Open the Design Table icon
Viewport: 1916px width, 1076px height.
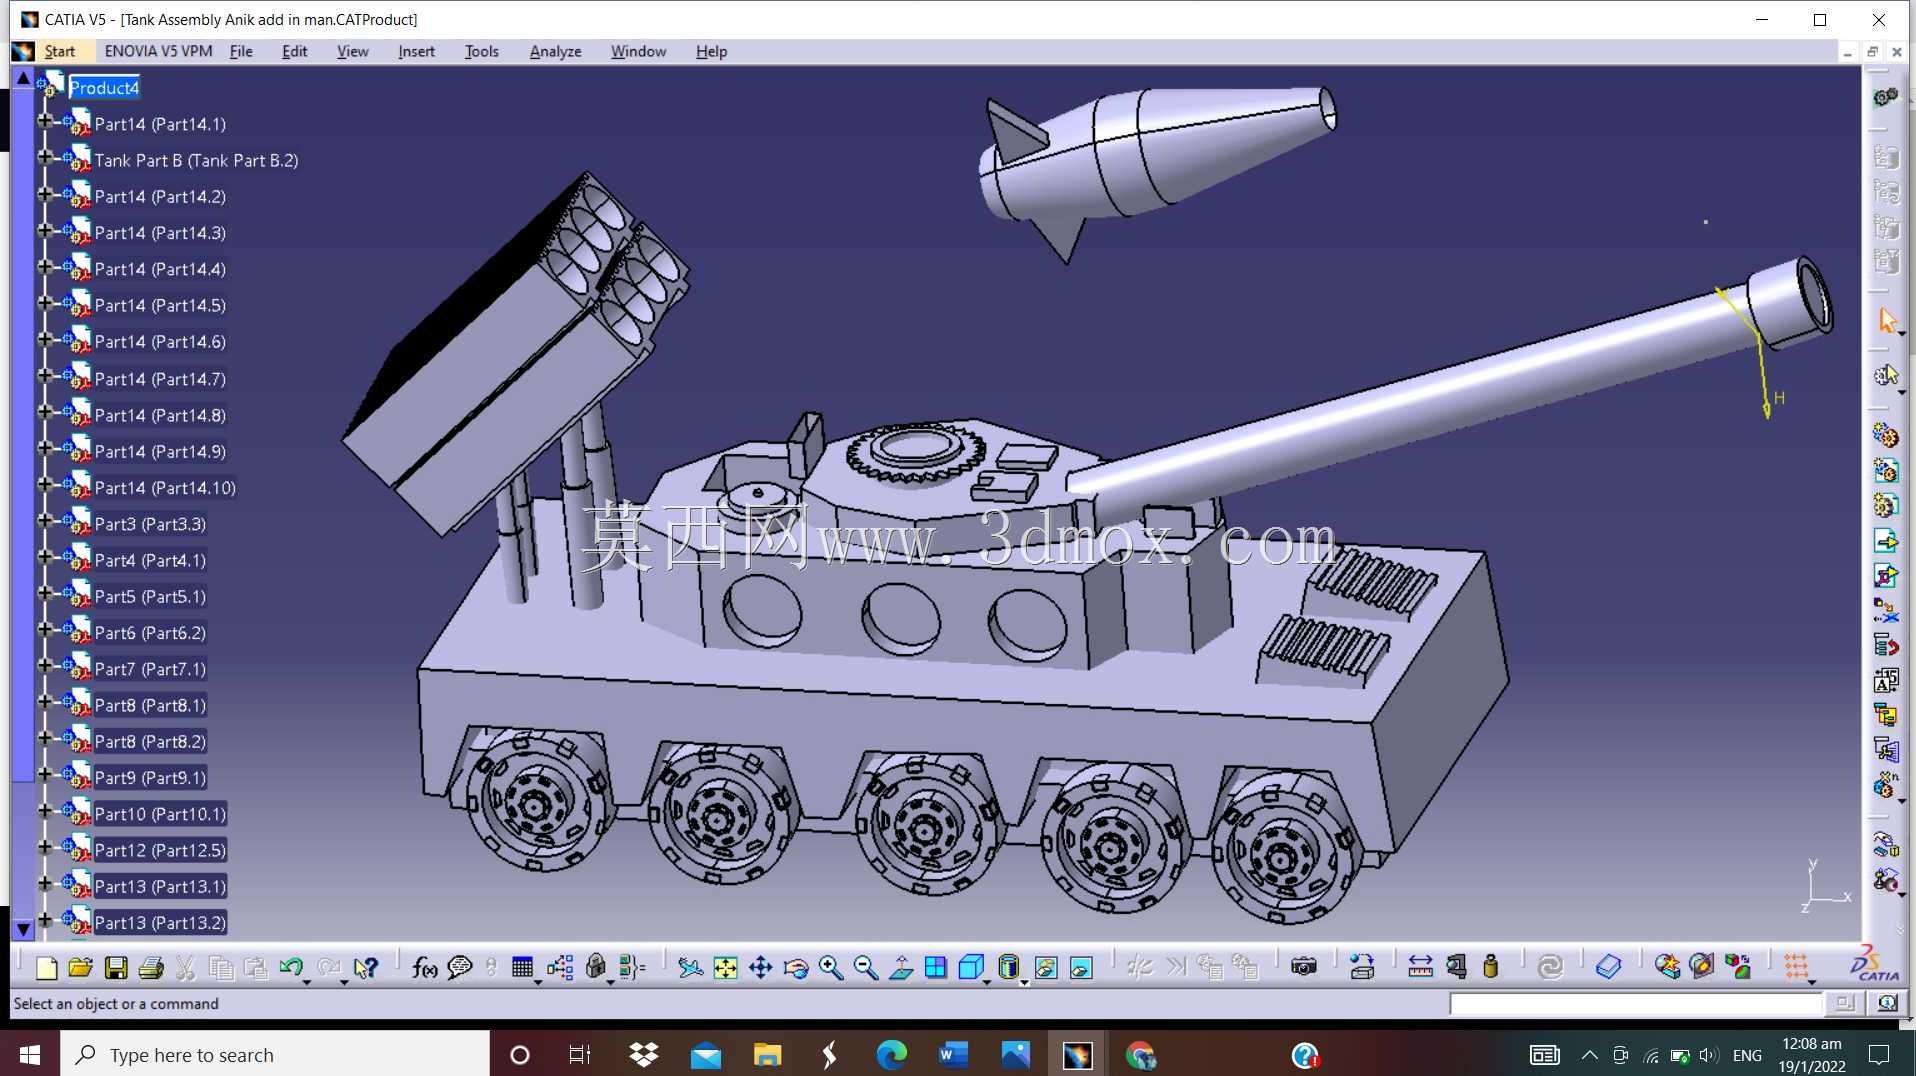coord(522,967)
